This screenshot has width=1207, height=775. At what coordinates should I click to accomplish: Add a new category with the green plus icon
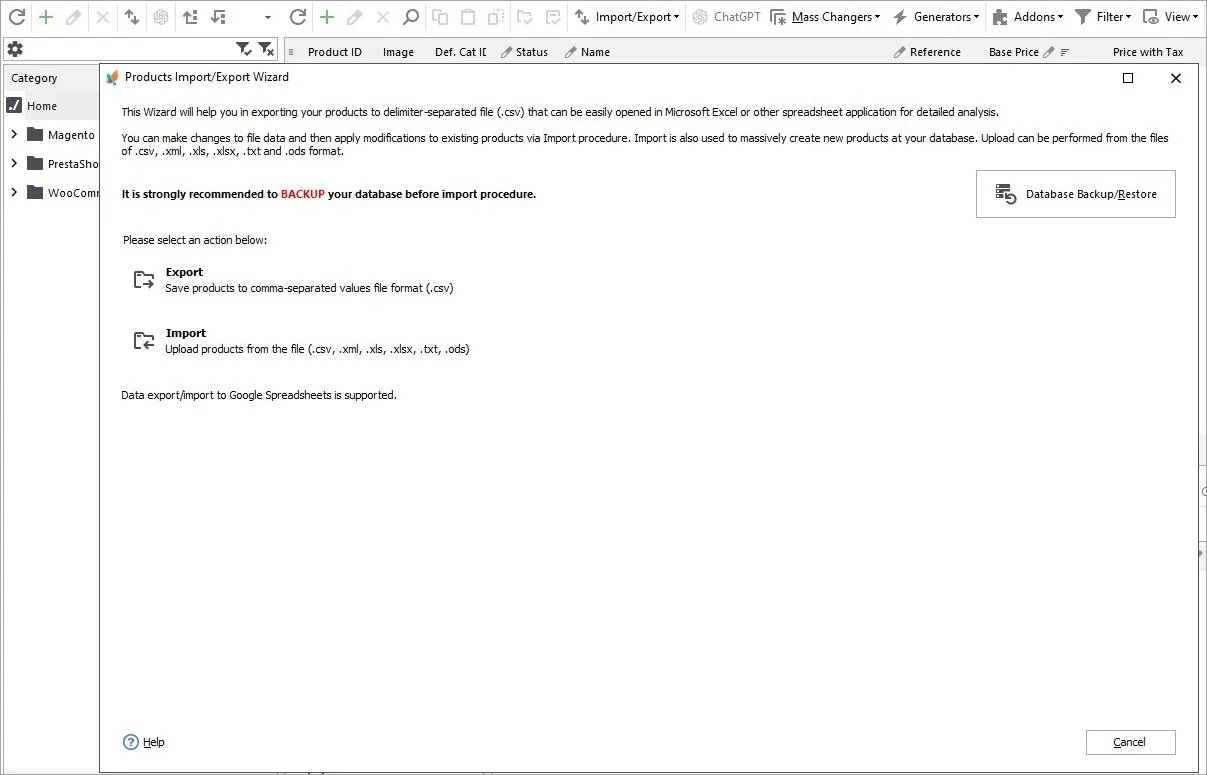(46, 17)
